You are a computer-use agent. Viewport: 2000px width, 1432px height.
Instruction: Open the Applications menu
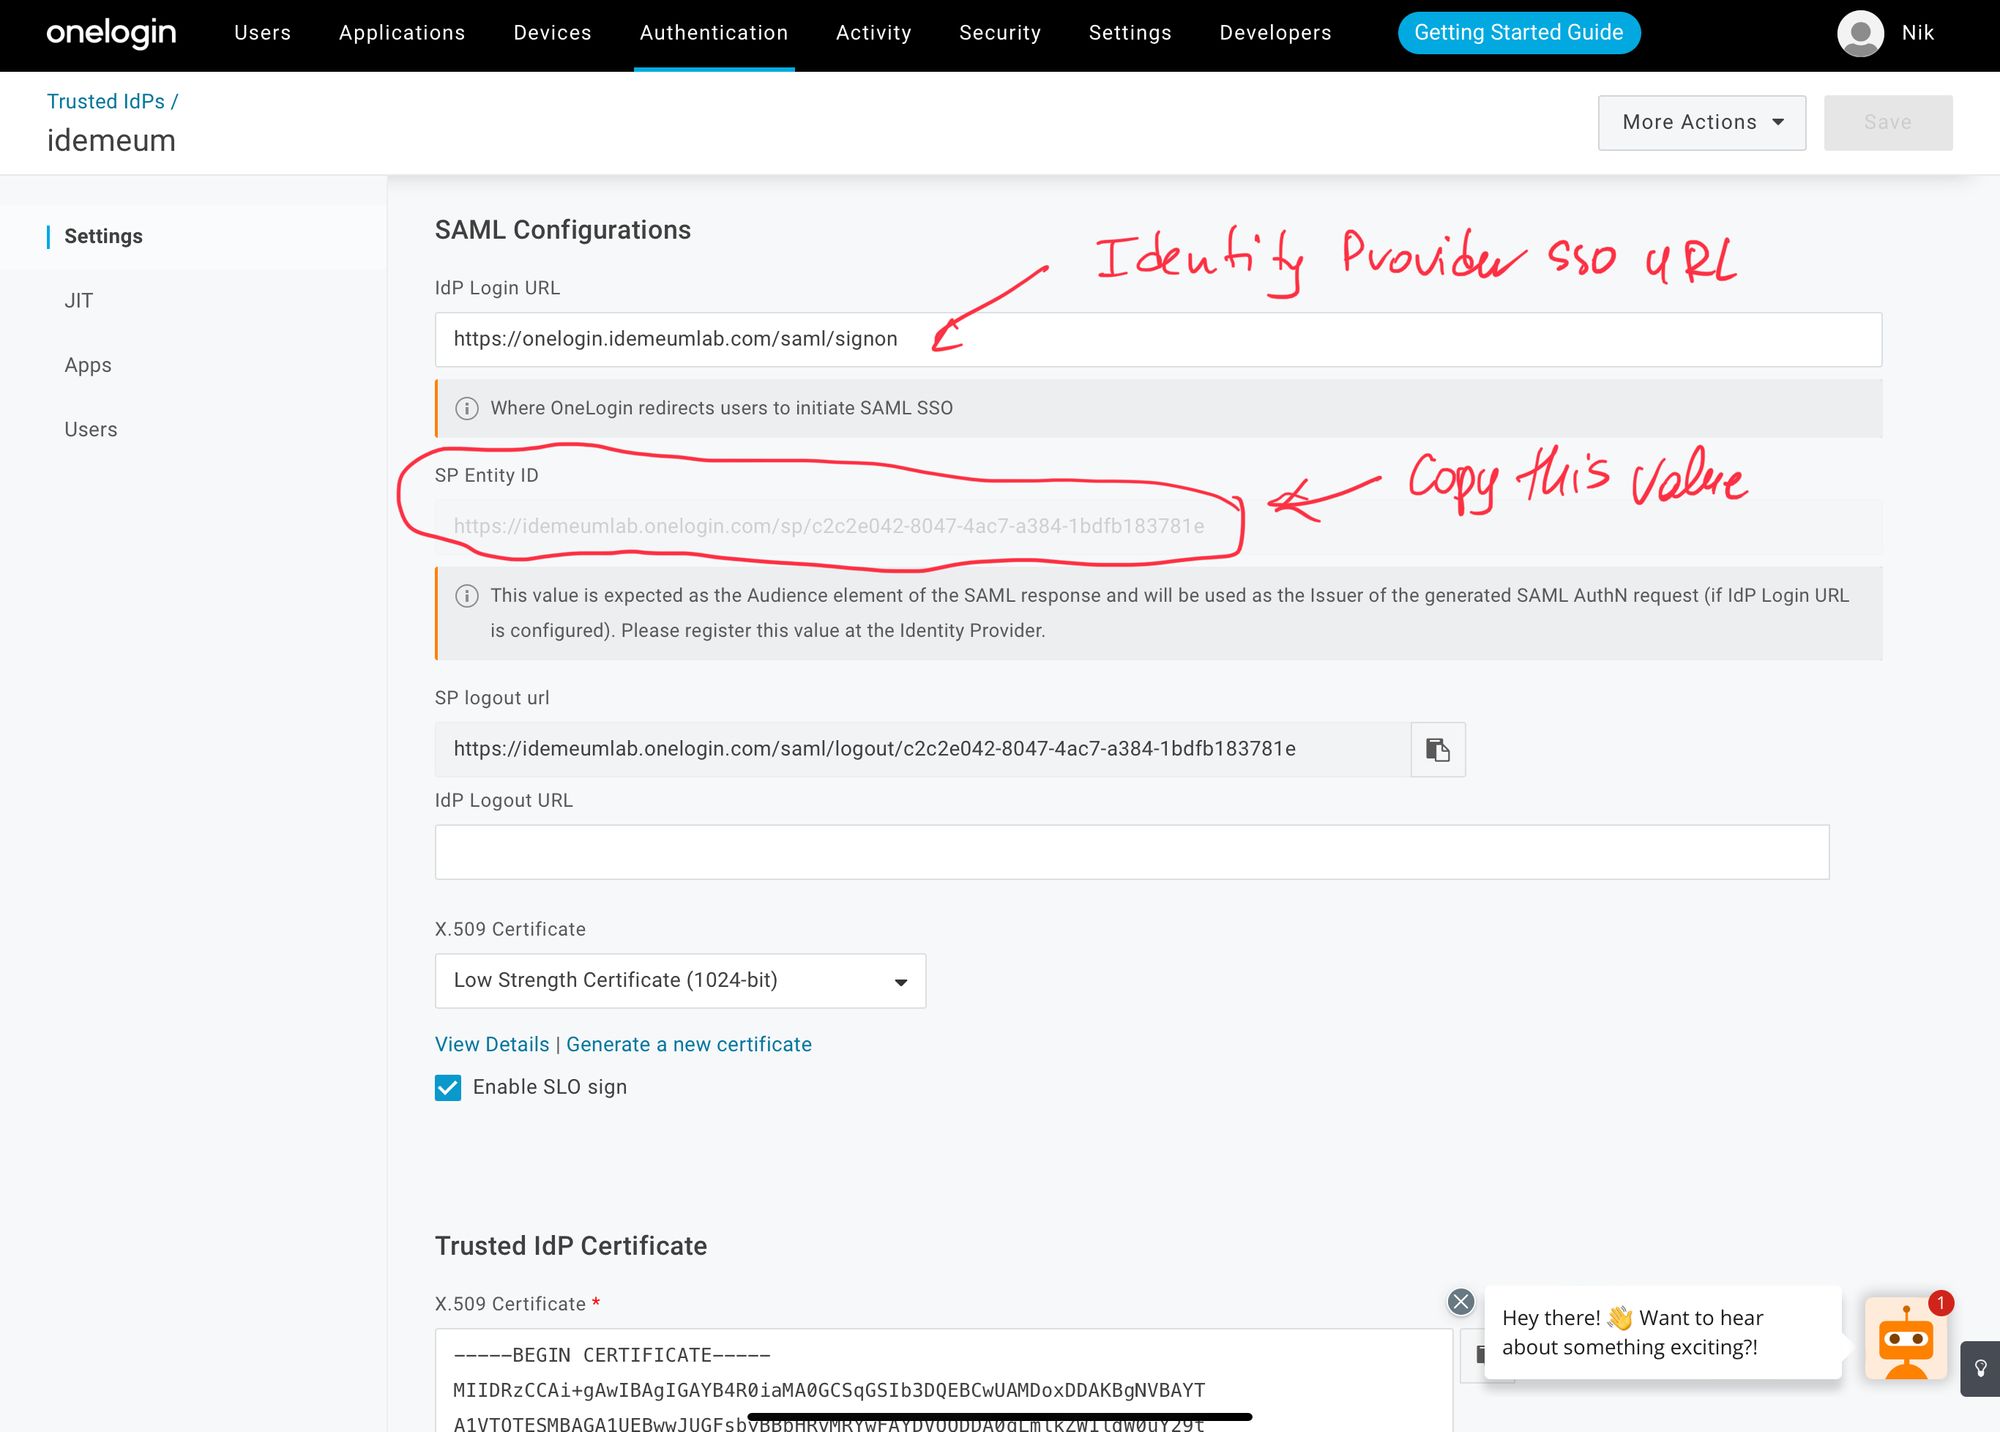click(x=402, y=33)
